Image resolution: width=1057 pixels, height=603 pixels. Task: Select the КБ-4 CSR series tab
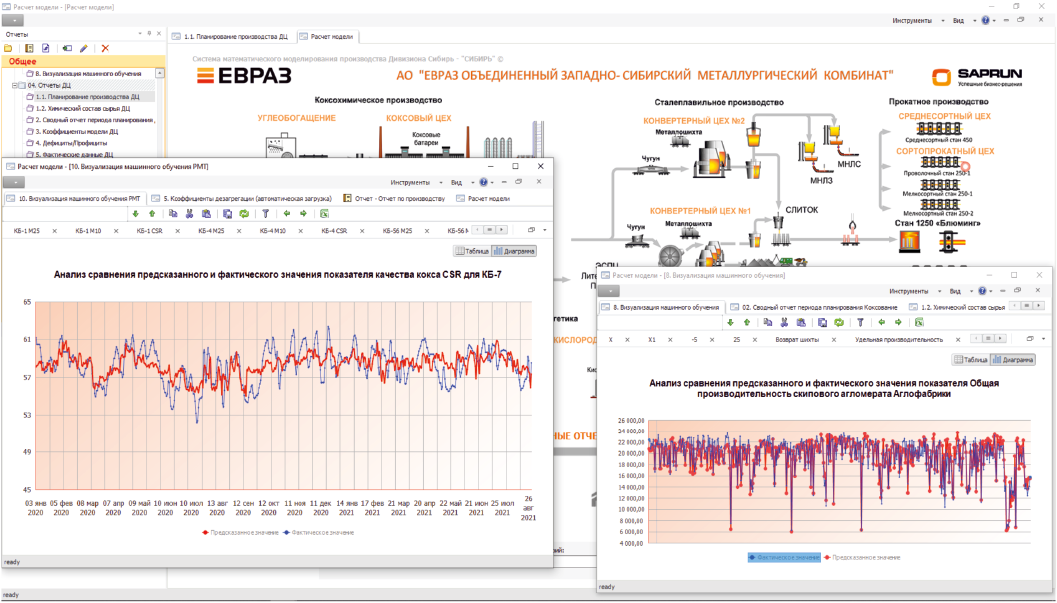[334, 231]
